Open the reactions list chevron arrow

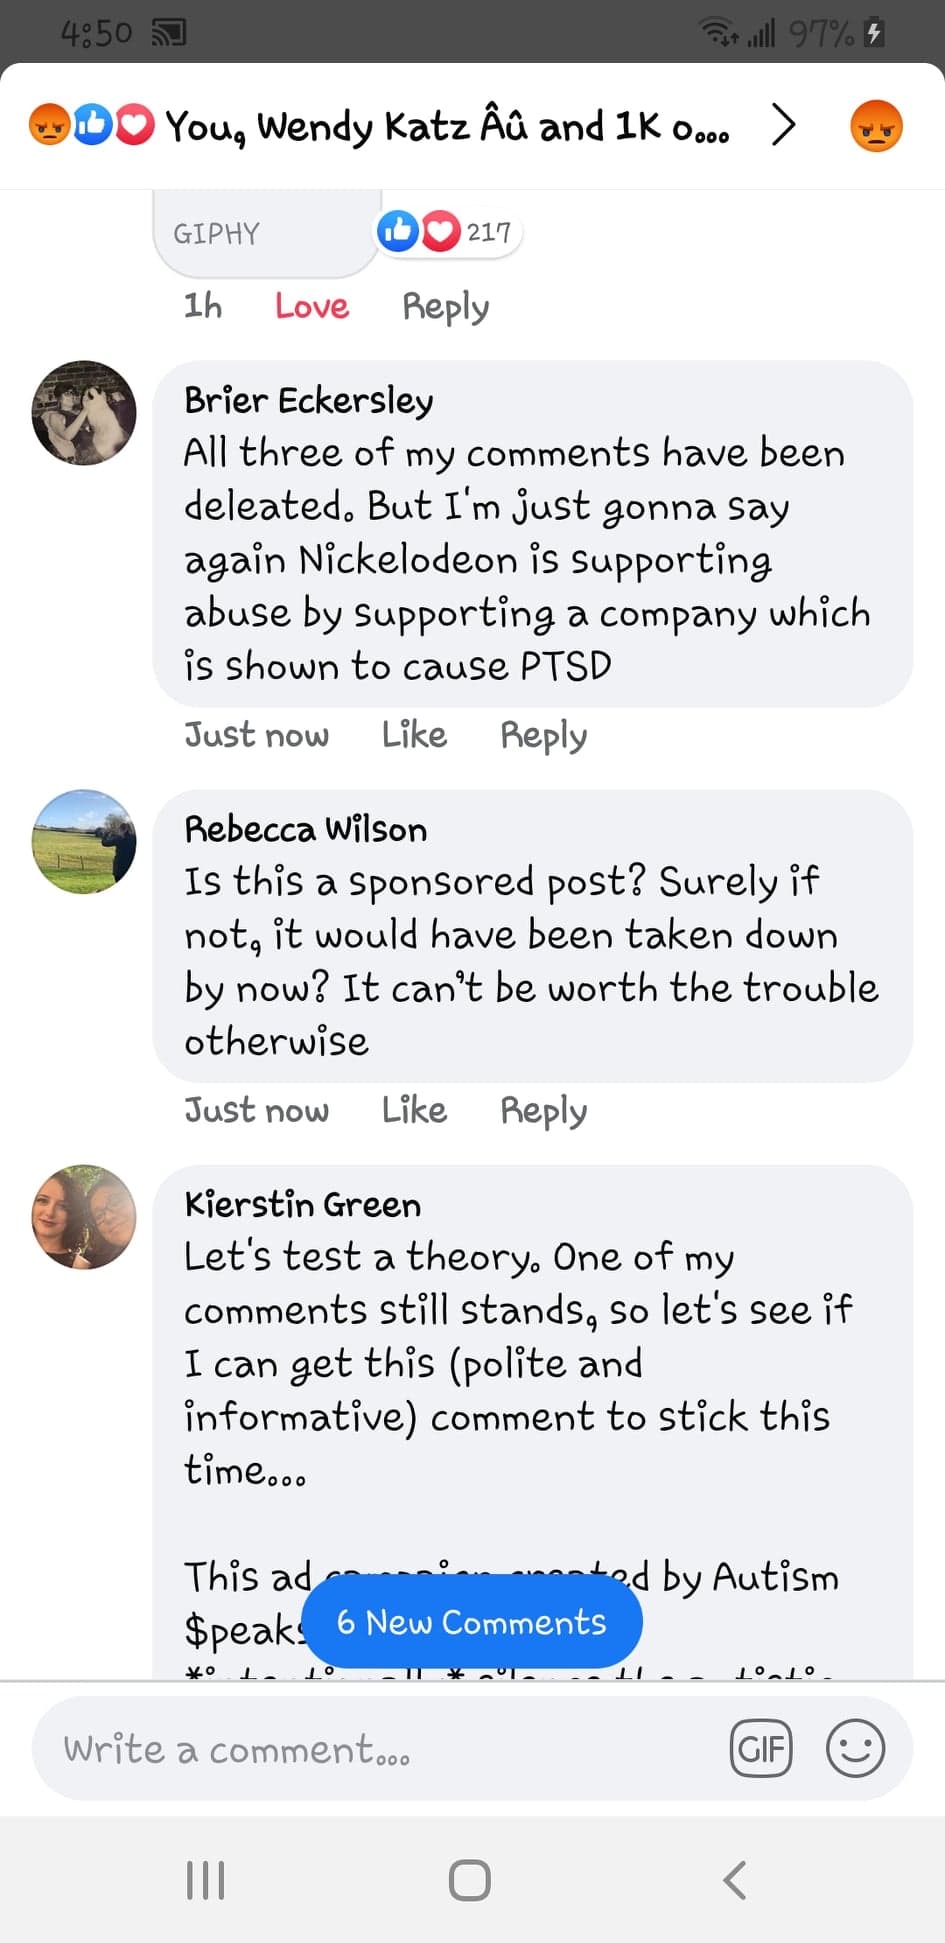coord(784,126)
